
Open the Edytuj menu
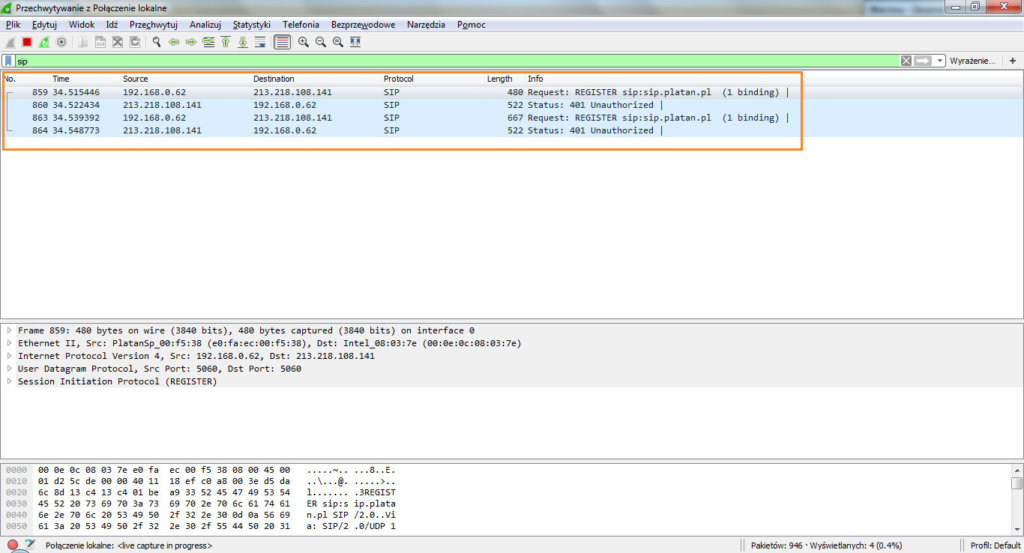click(44, 25)
